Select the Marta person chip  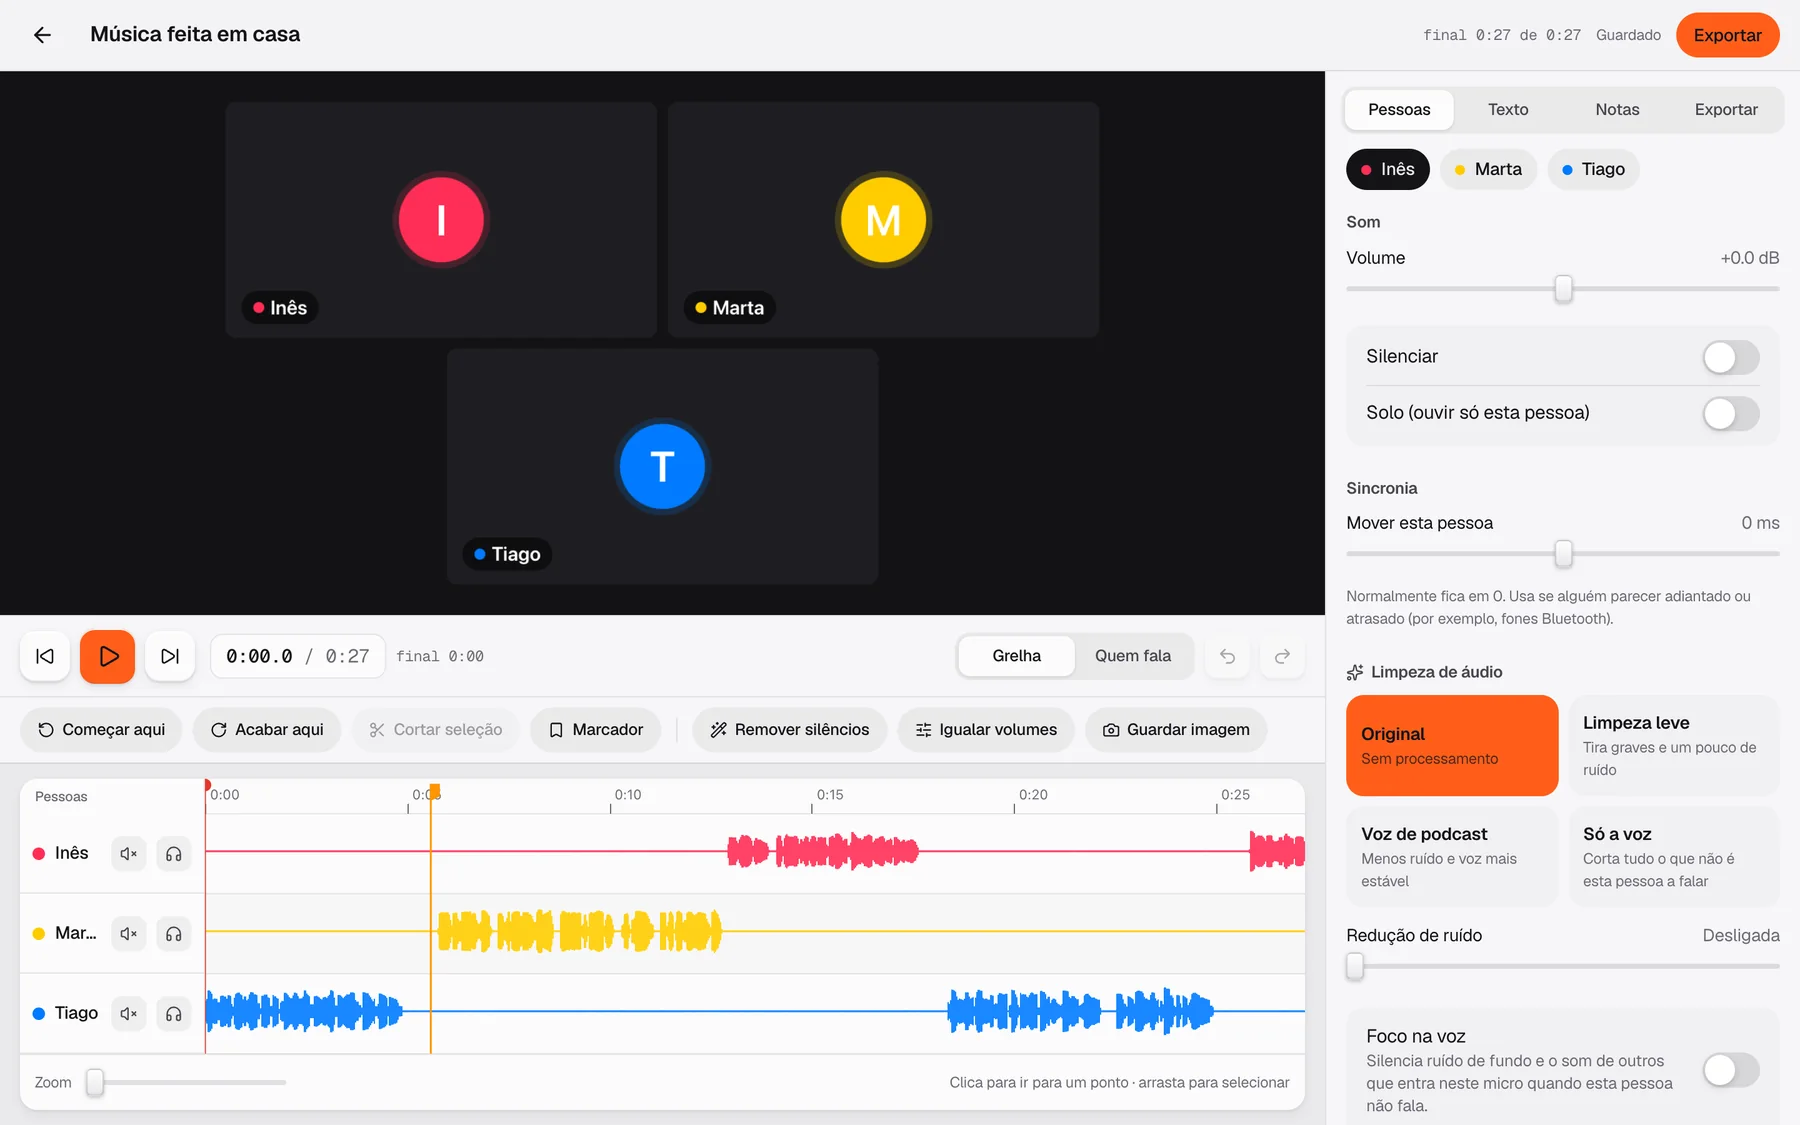pyautogui.click(x=1488, y=170)
